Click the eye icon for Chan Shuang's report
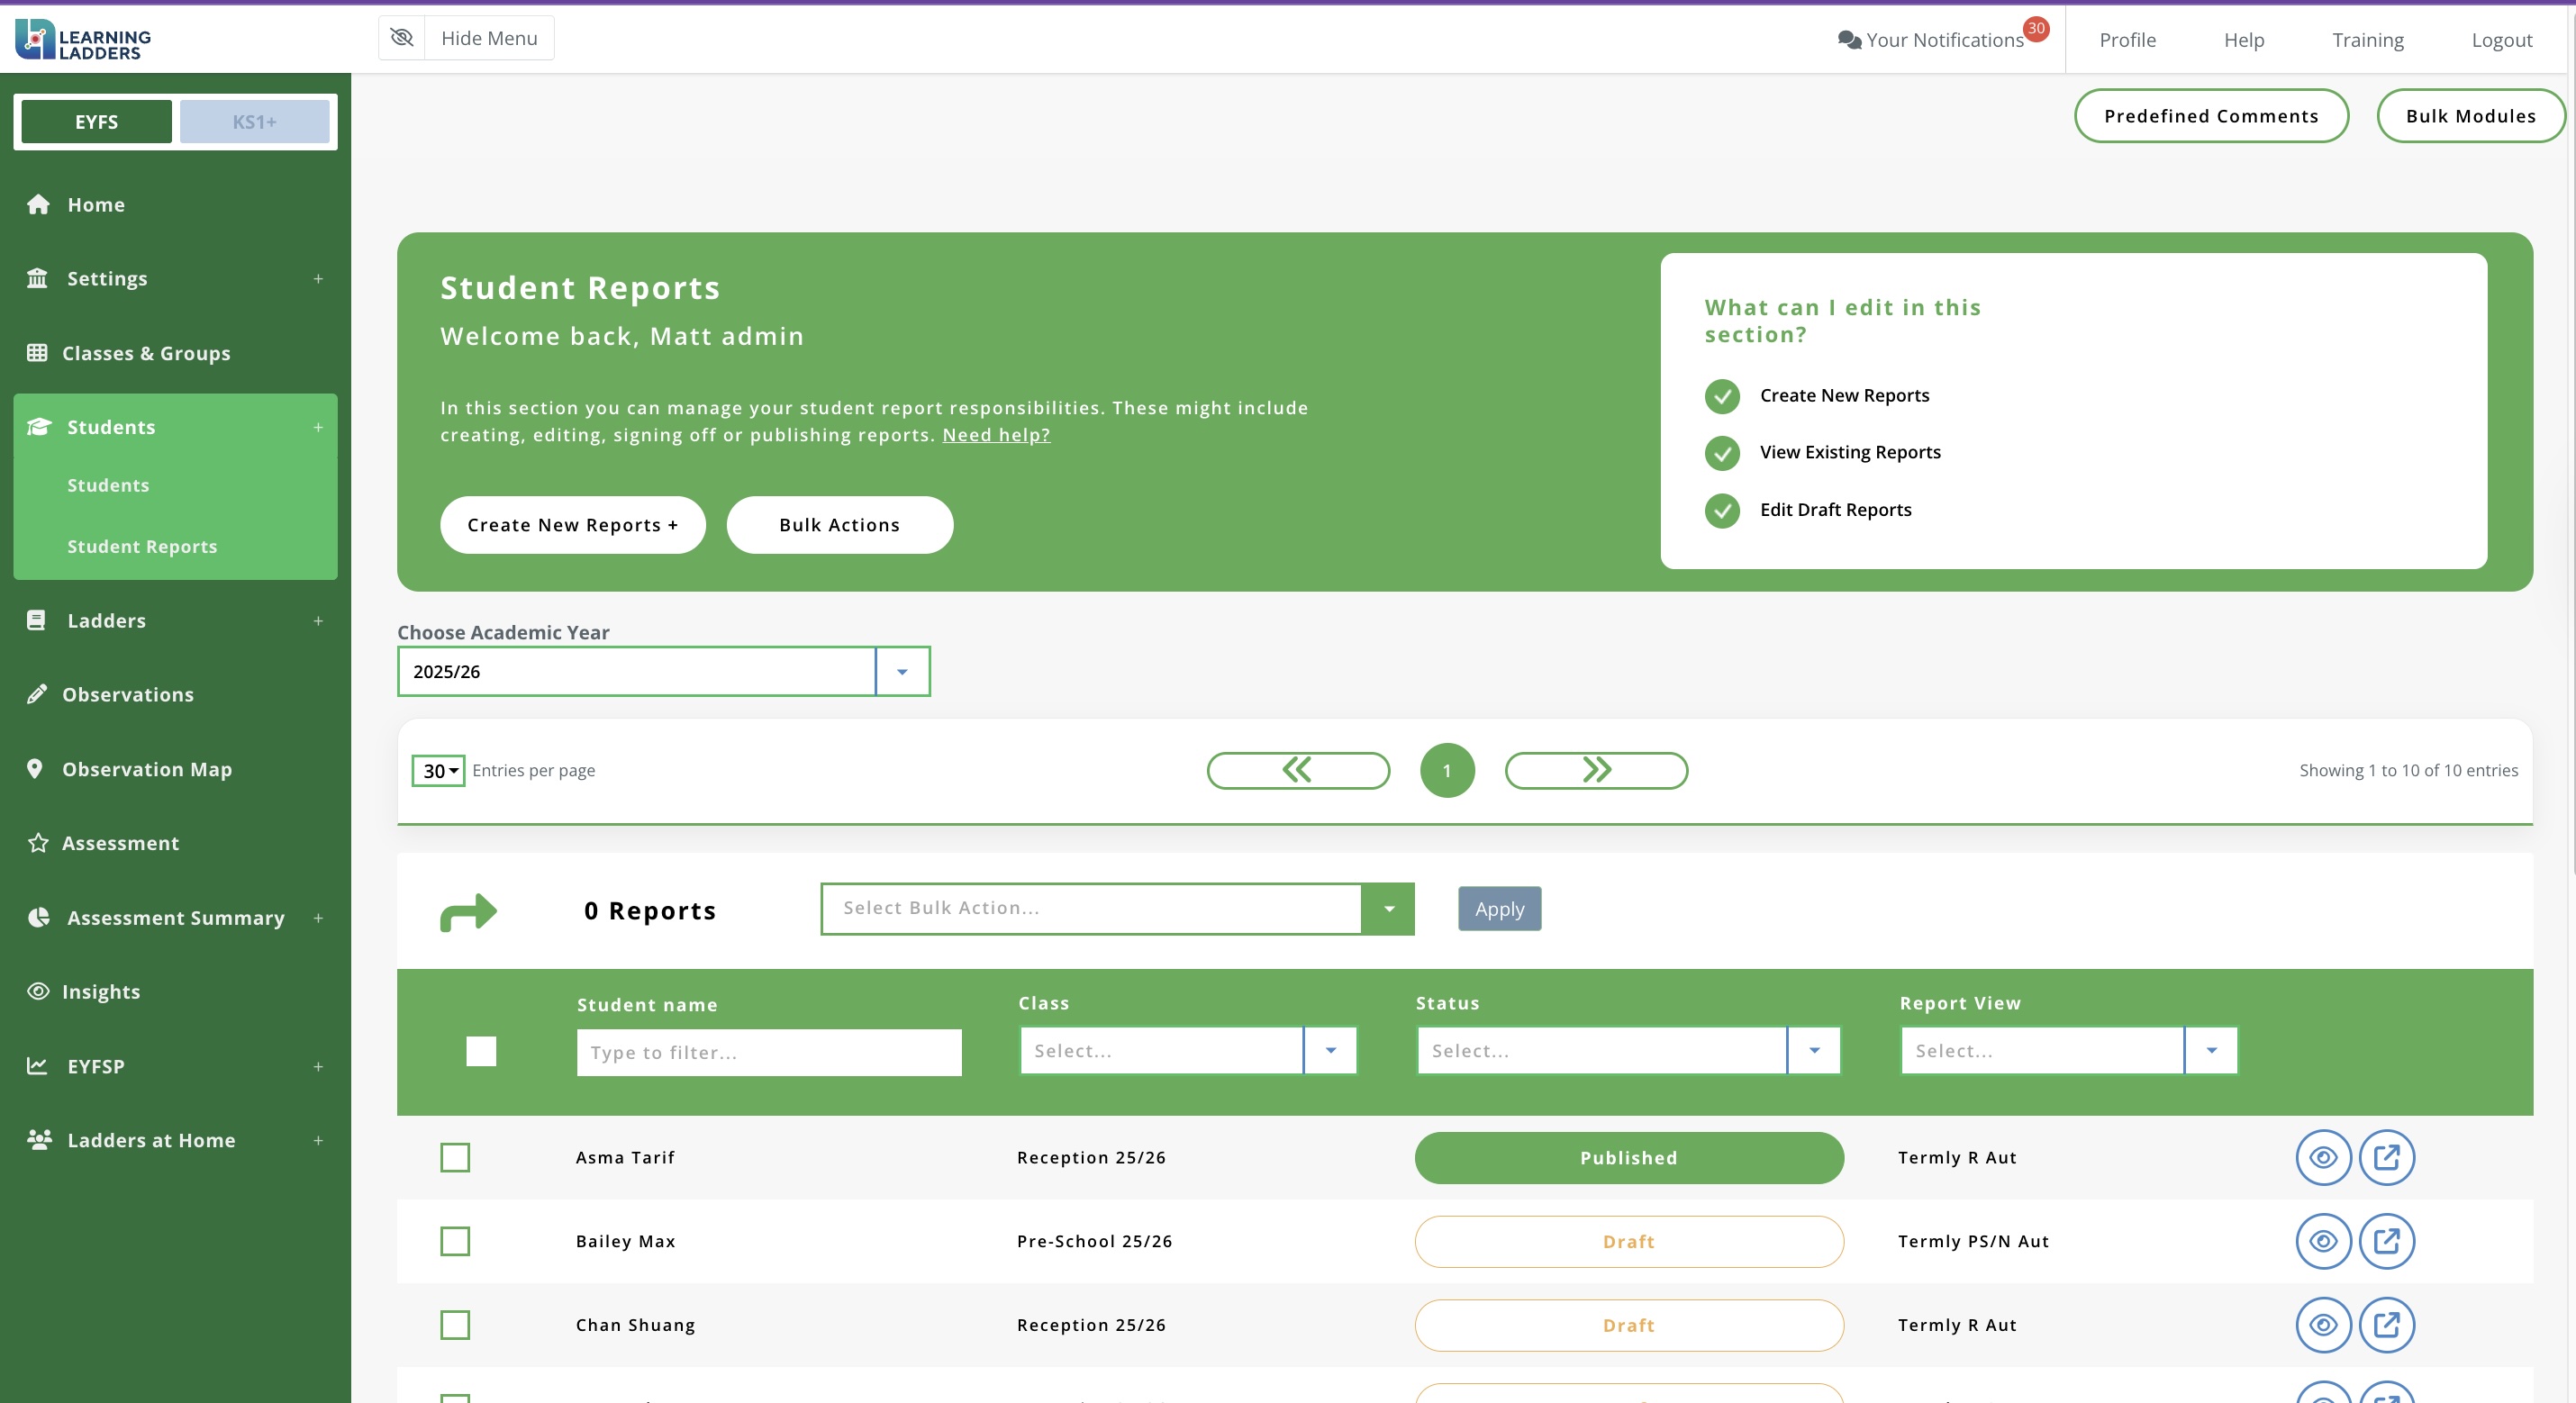Image resolution: width=2576 pixels, height=1403 pixels. pos(2322,1325)
